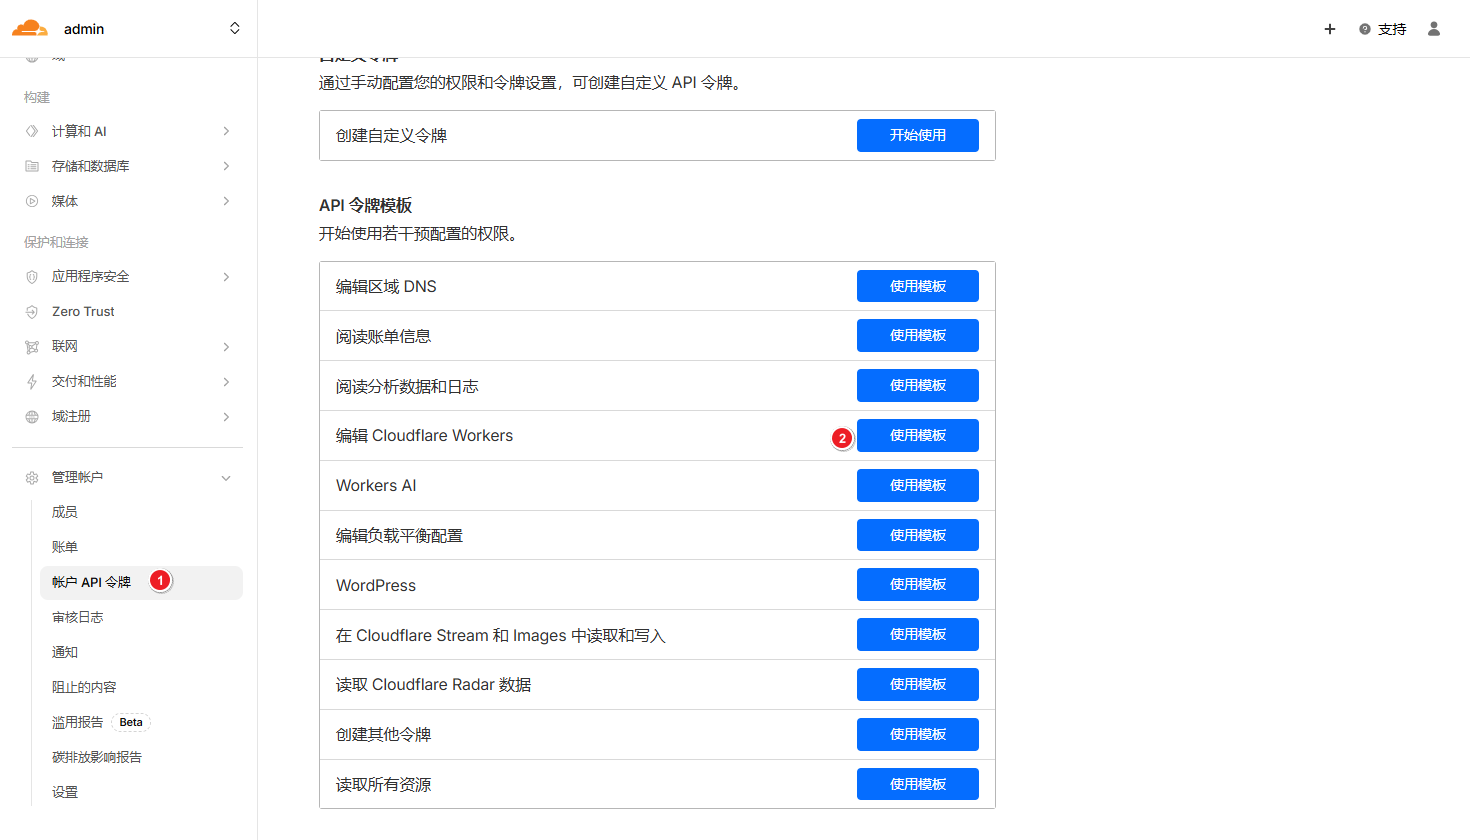Click the 计算和 AI sidebar icon

32,131
